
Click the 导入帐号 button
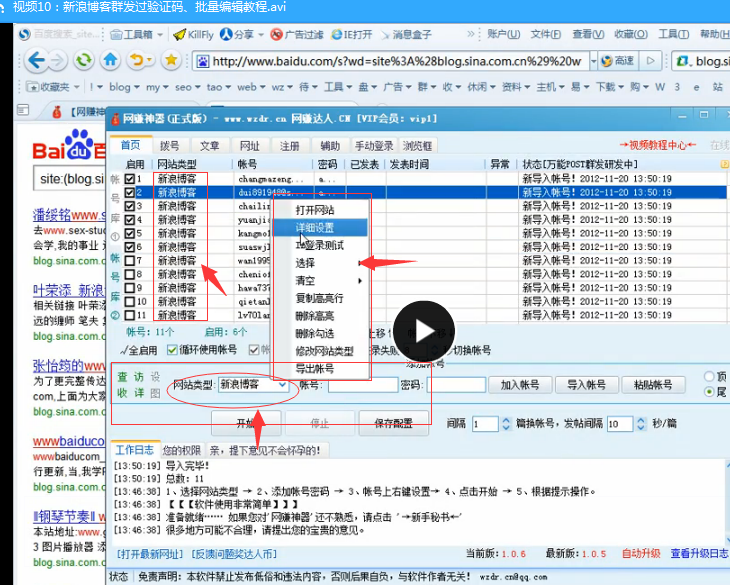point(585,385)
